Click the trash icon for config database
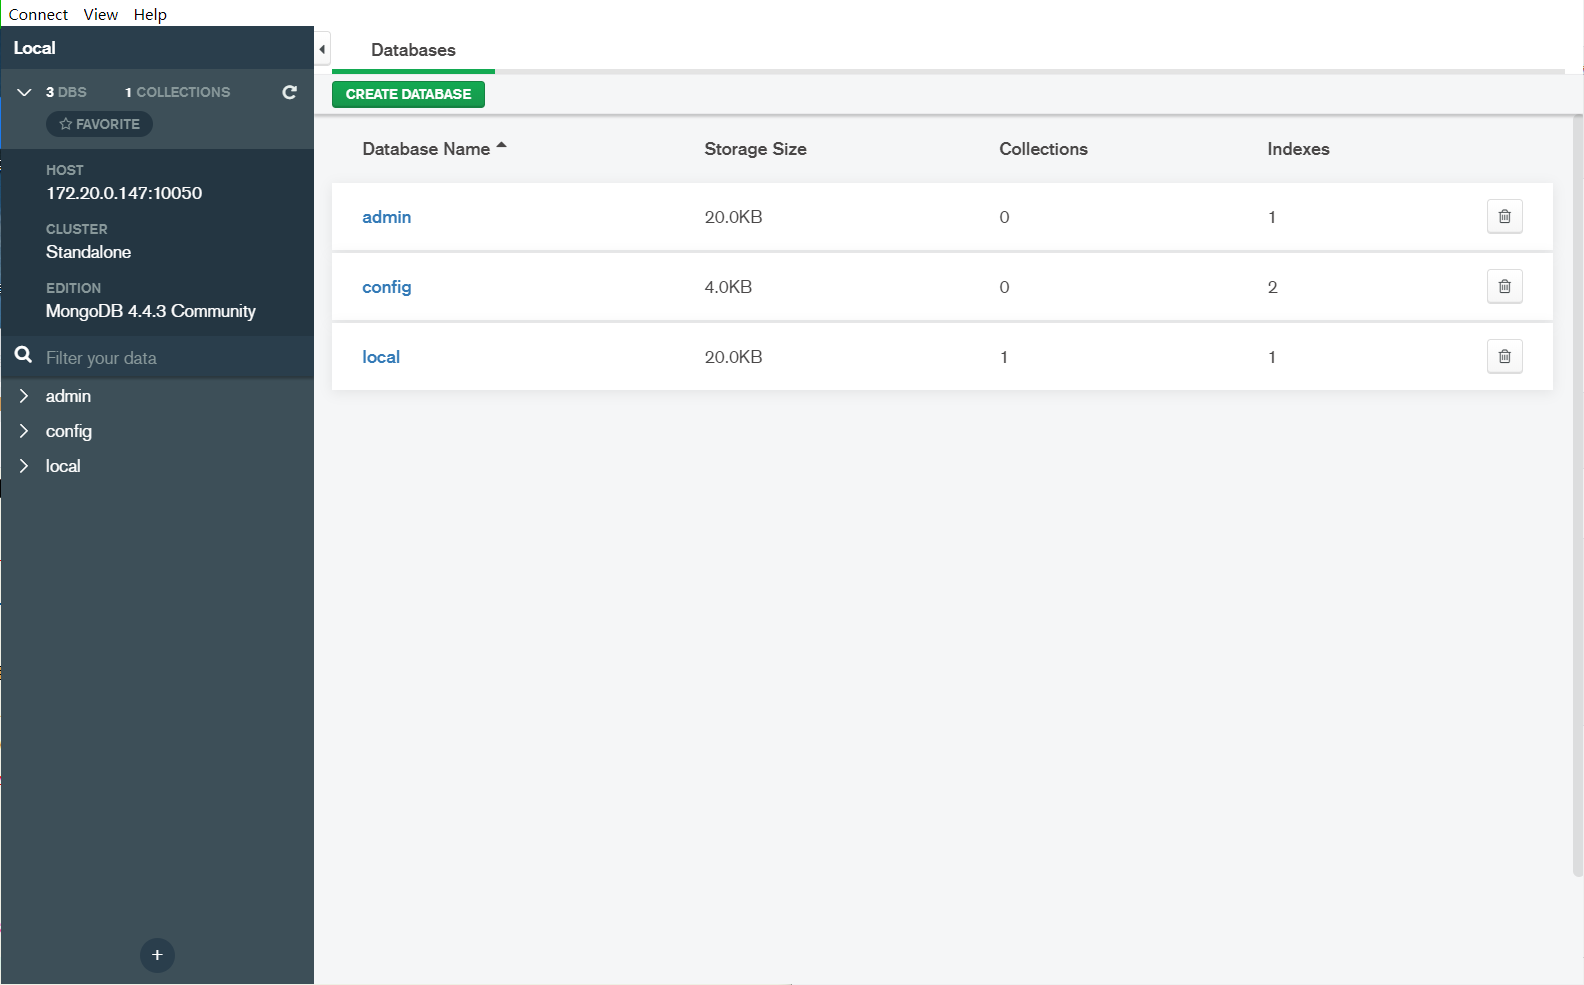The image size is (1584, 985). tap(1504, 287)
